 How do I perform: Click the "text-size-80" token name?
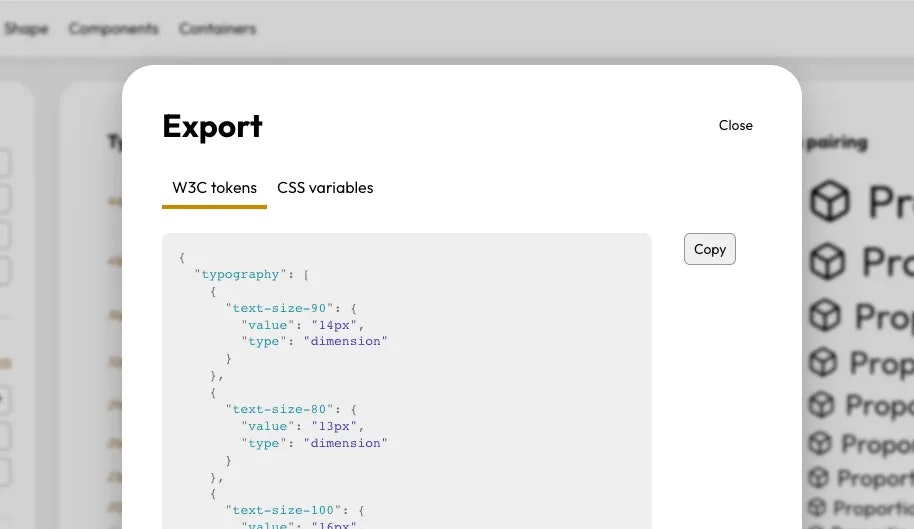coord(279,410)
